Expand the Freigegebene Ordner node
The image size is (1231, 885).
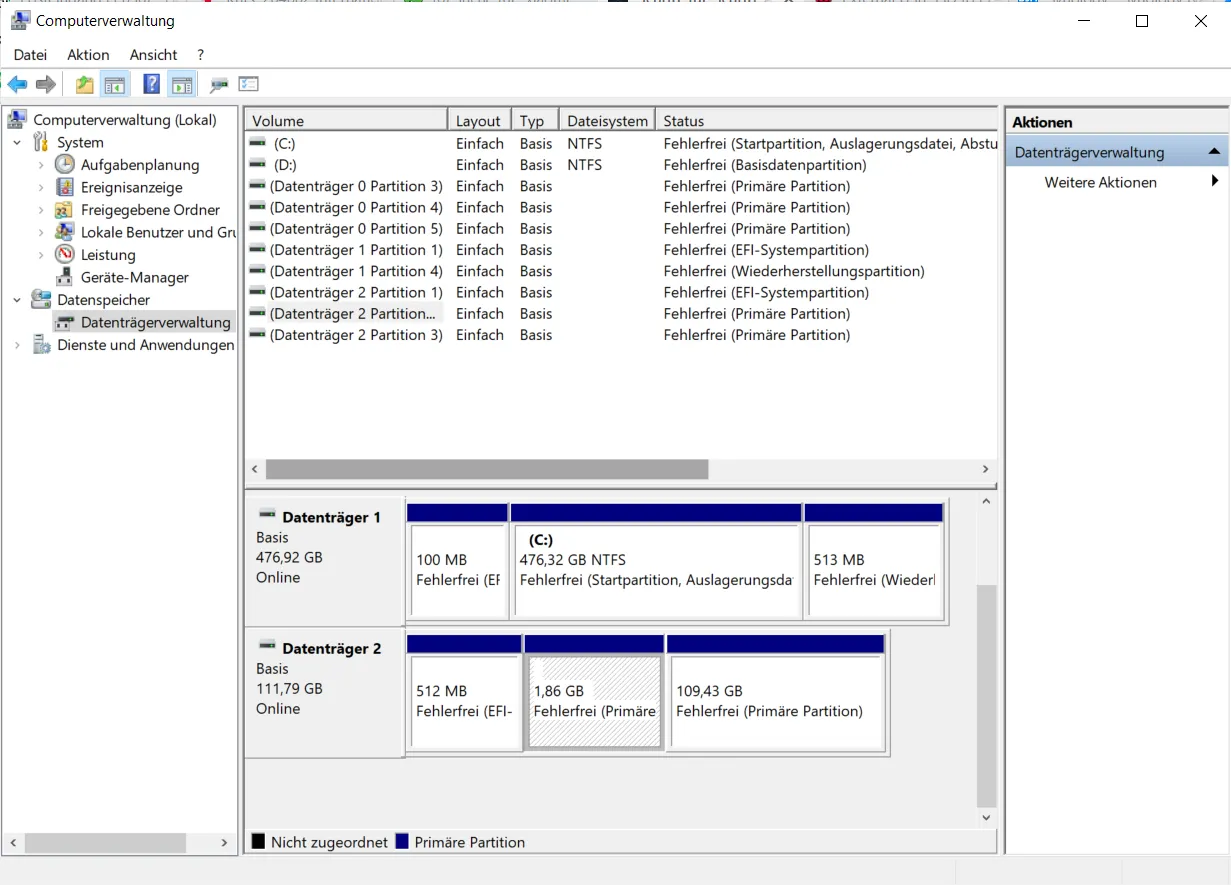(x=41, y=210)
